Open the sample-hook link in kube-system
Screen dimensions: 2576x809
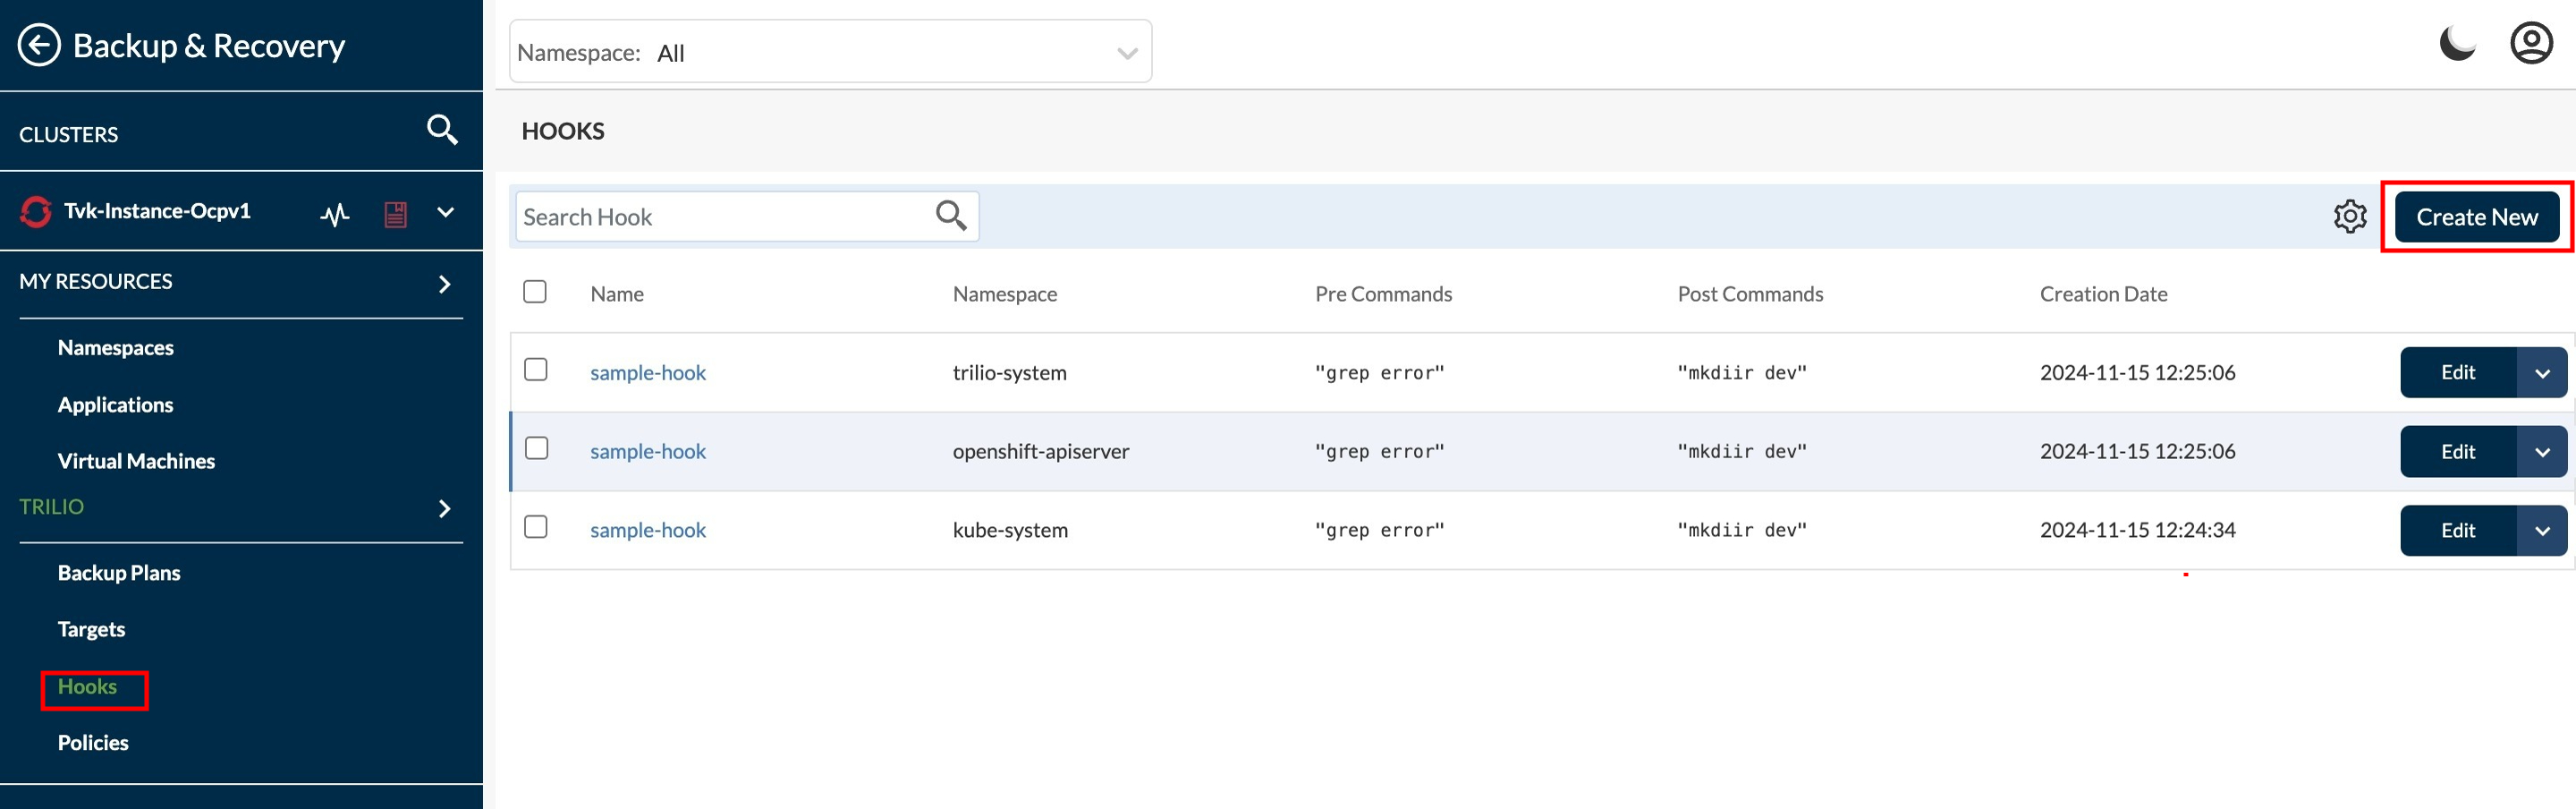click(x=648, y=531)
